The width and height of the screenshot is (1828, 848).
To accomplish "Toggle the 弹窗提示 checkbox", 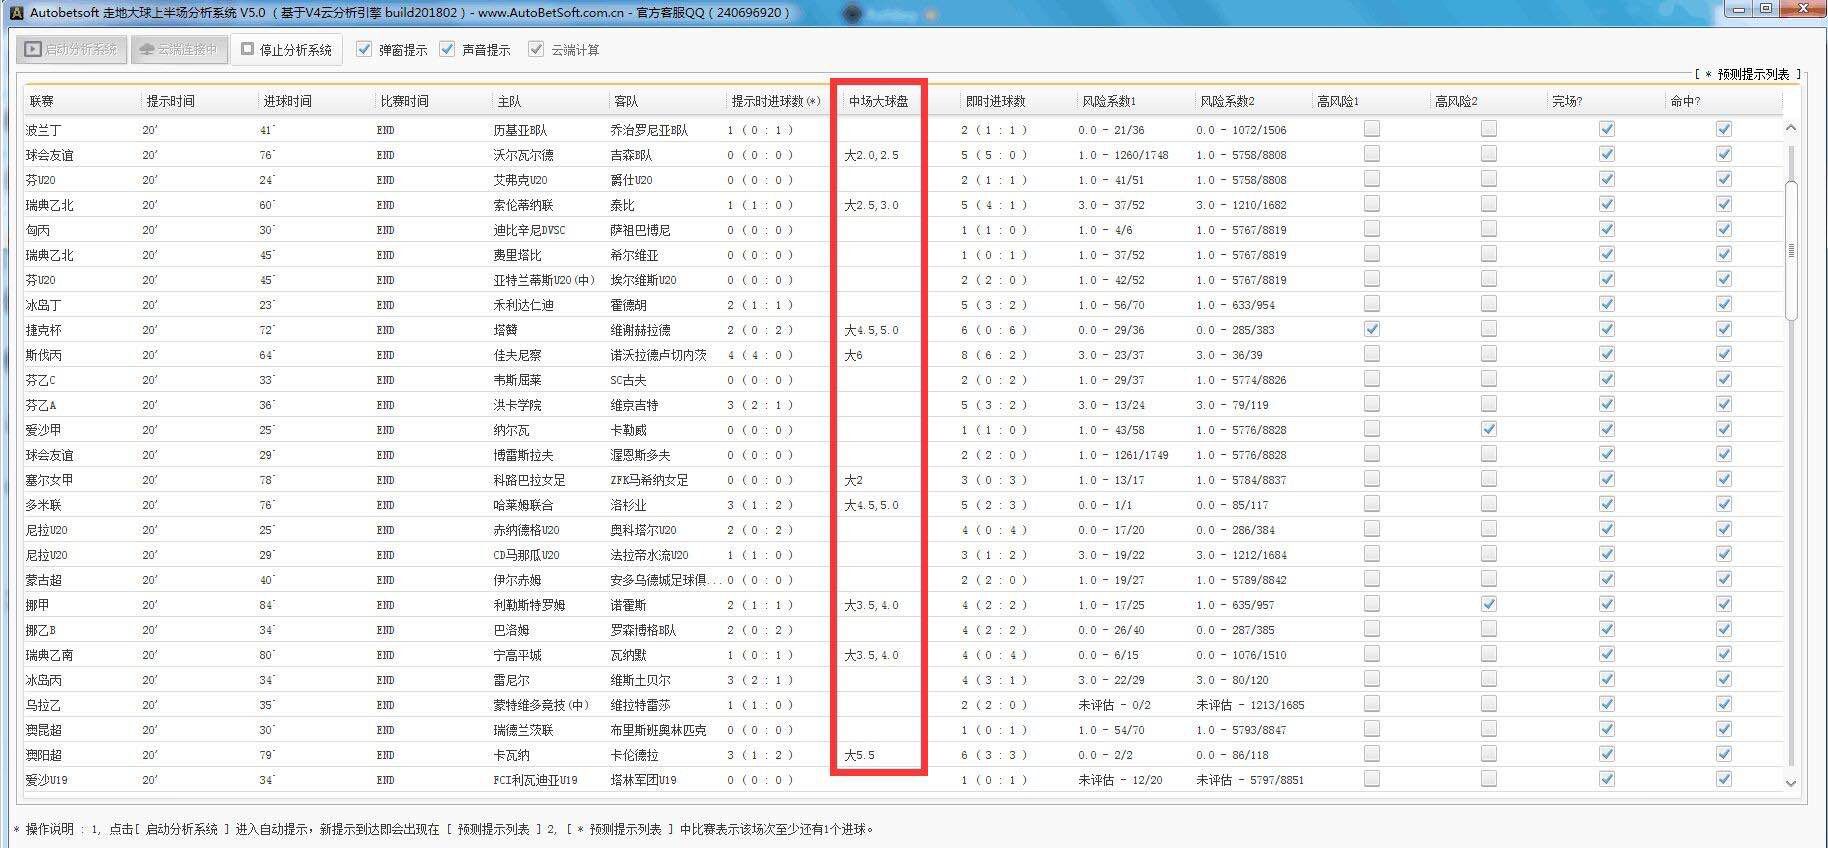I will tap(365, 49).
